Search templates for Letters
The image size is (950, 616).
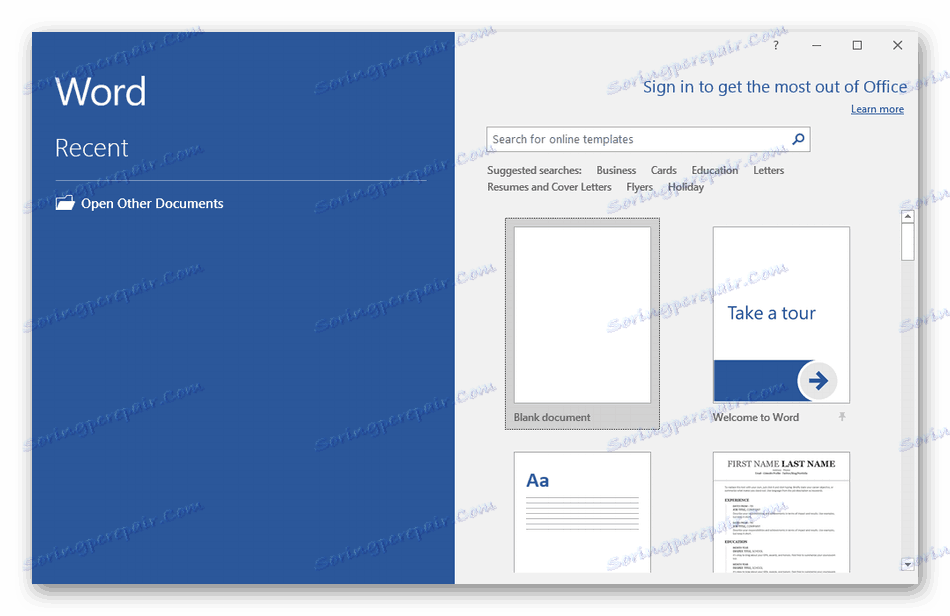click(768, 170)
